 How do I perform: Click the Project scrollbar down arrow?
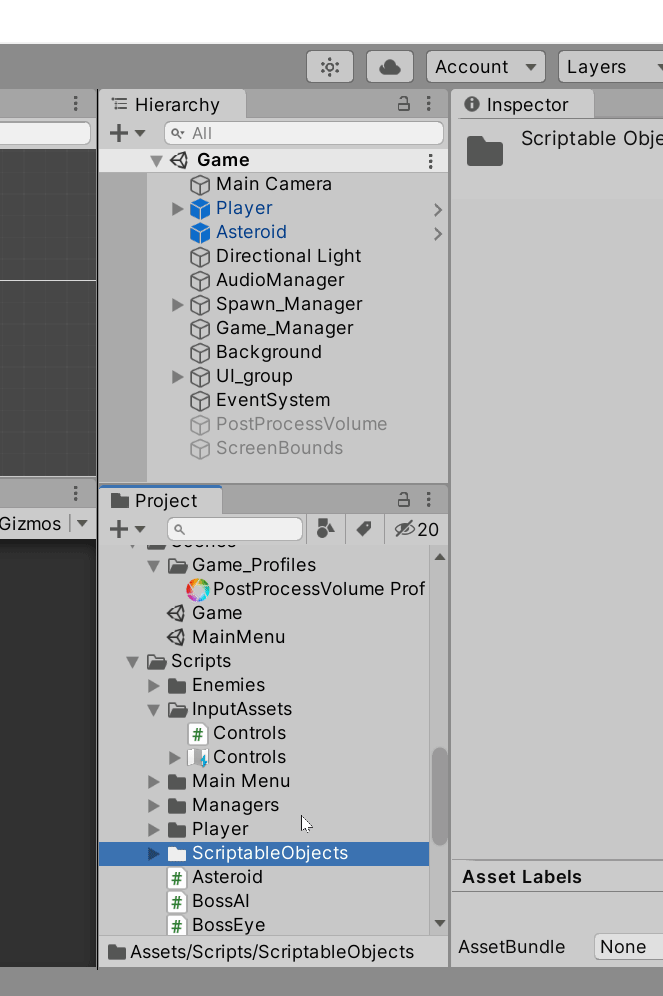(x=439, y=924)
